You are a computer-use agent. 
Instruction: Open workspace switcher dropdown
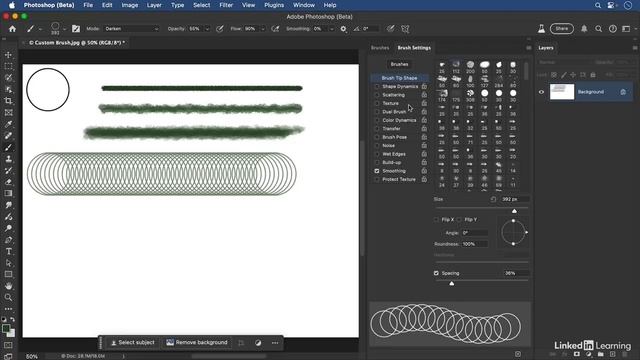[628, 29]
